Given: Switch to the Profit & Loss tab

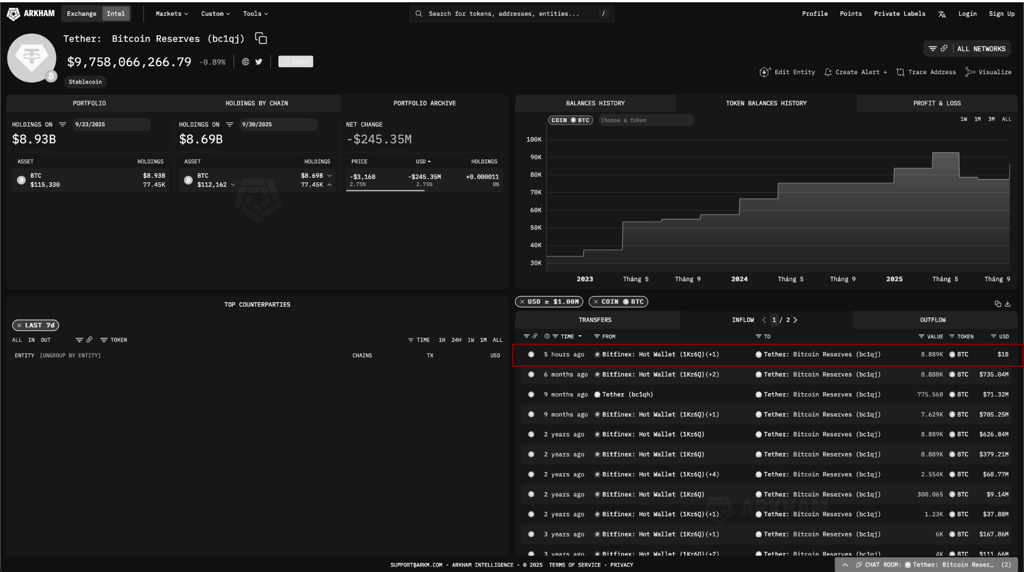Looking at the screenshot, I should click(x=936, y=103).
